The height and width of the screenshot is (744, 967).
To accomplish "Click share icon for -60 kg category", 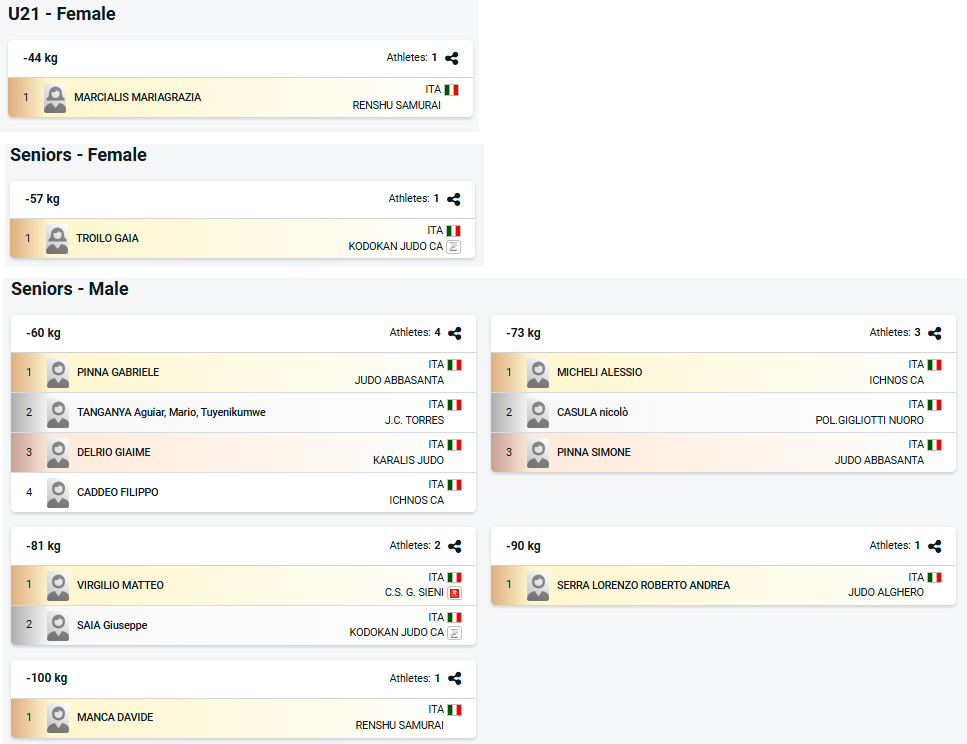I will (x=455, y=333).
